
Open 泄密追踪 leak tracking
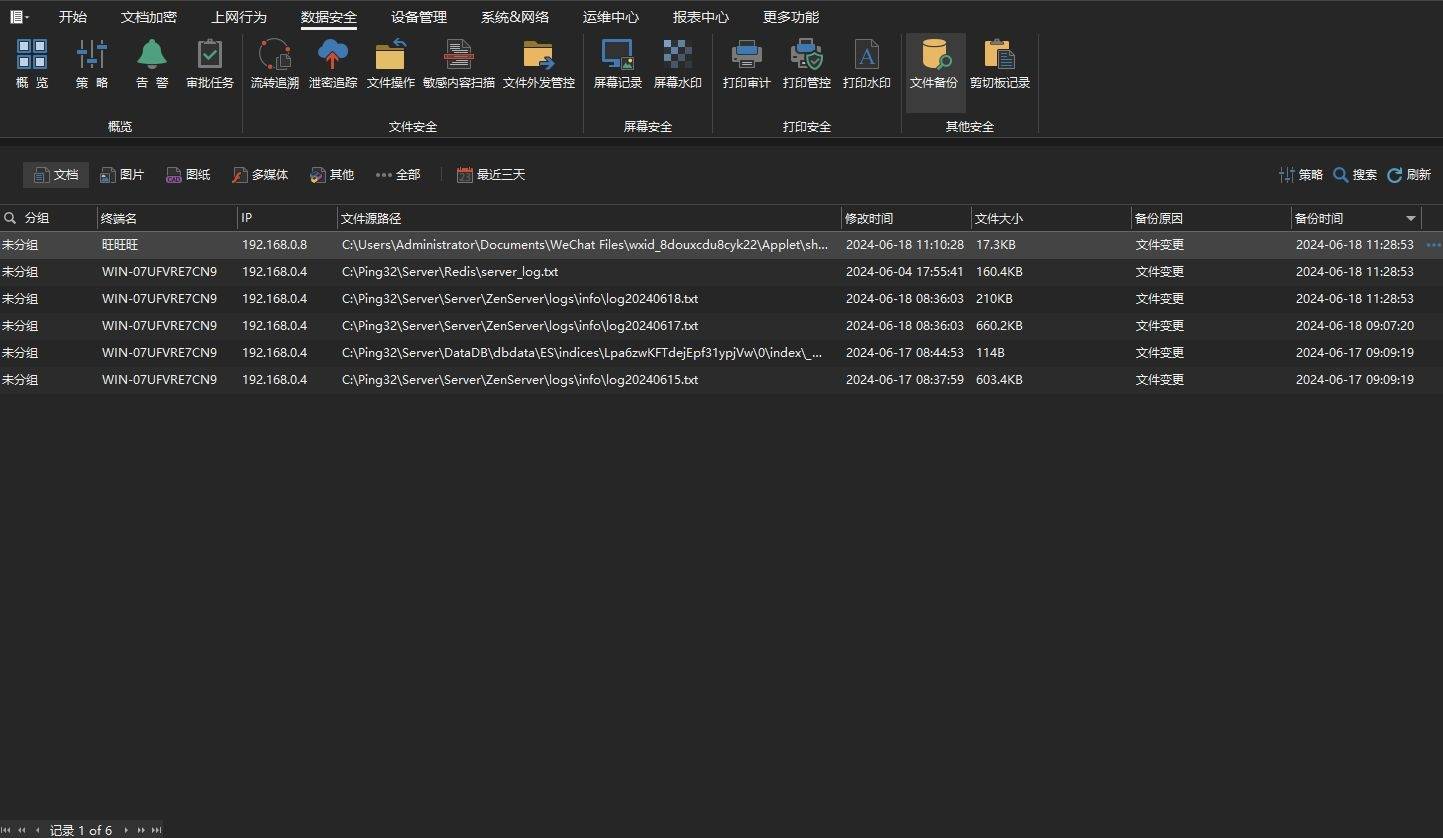coord(333,64)
